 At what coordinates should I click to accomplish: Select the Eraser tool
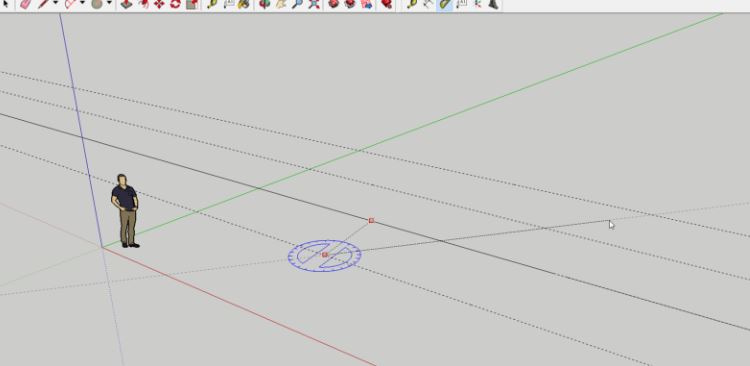tap(25, 5)
